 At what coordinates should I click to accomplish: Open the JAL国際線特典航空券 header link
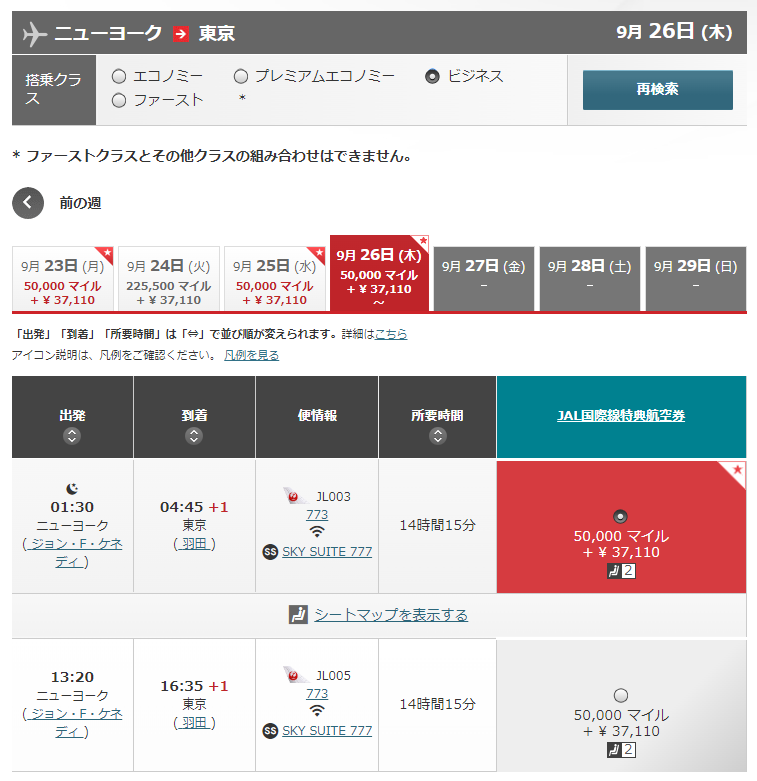621,415
